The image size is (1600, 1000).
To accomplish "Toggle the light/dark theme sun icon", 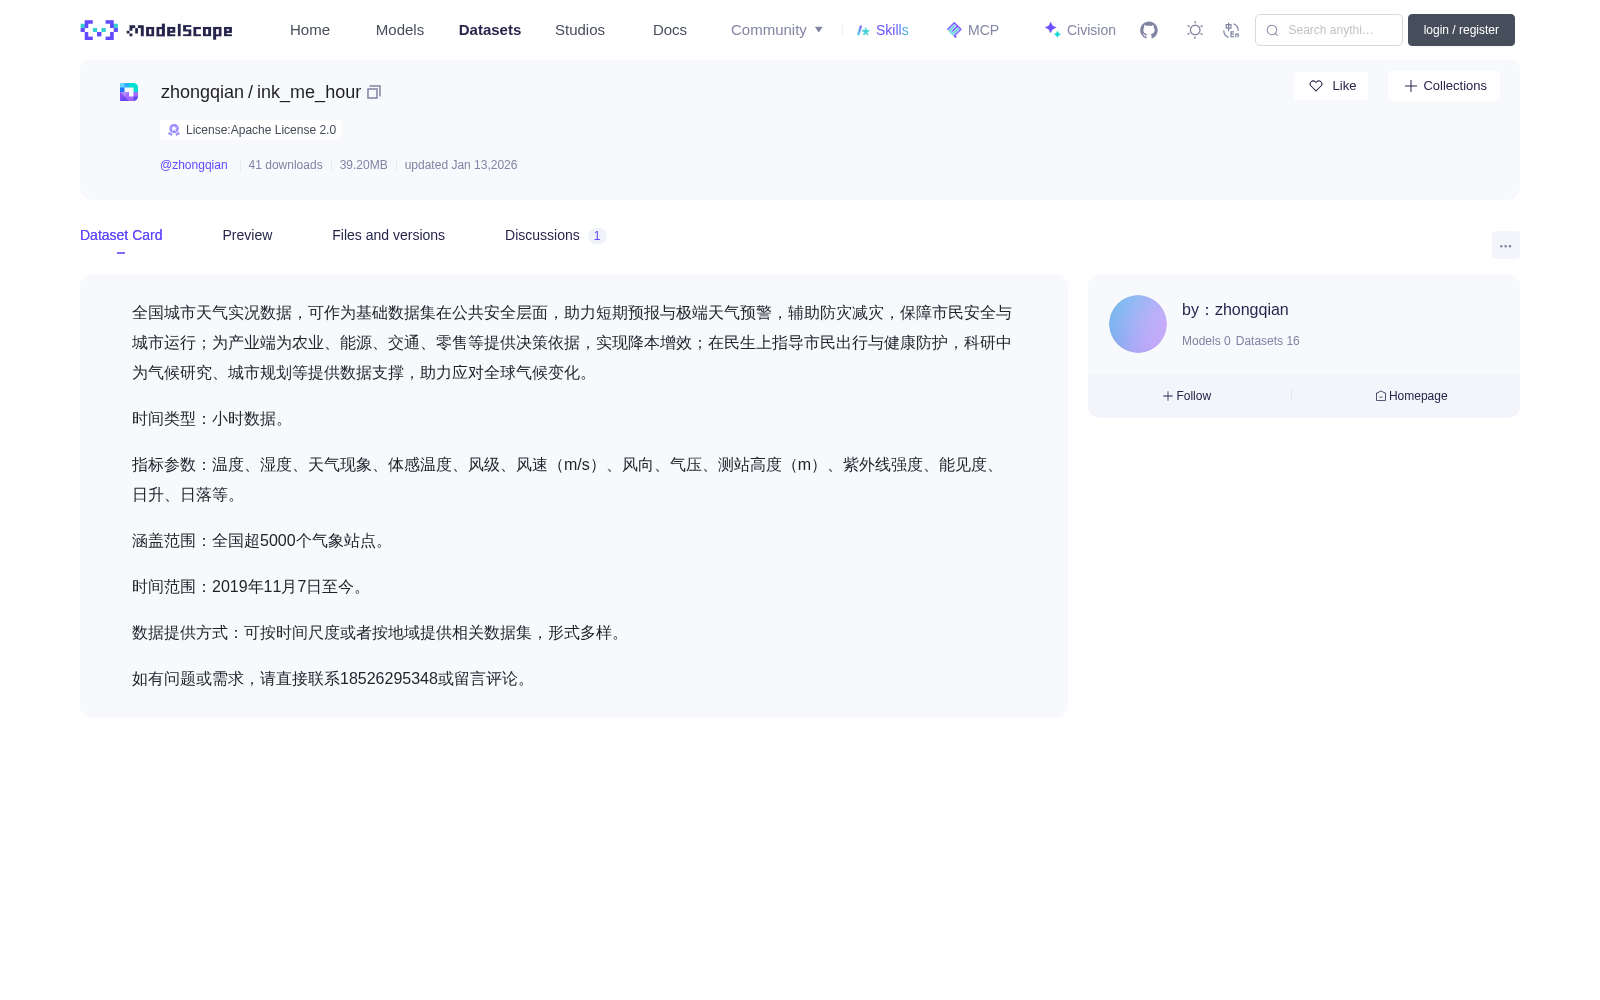I will [1195, 30].
